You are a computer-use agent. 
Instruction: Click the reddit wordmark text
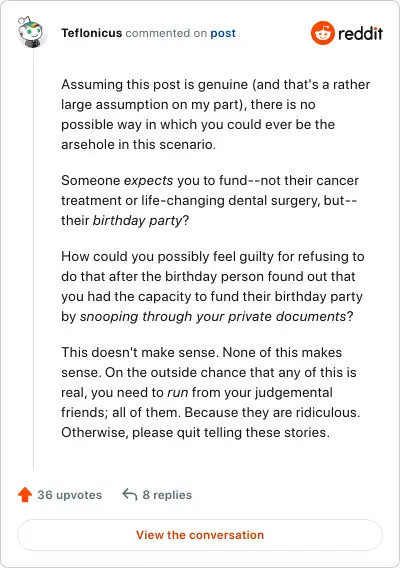click(360, 33)
